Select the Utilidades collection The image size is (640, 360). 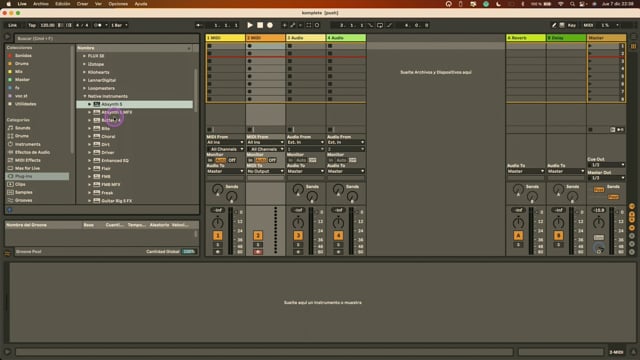tap(25, 104)
